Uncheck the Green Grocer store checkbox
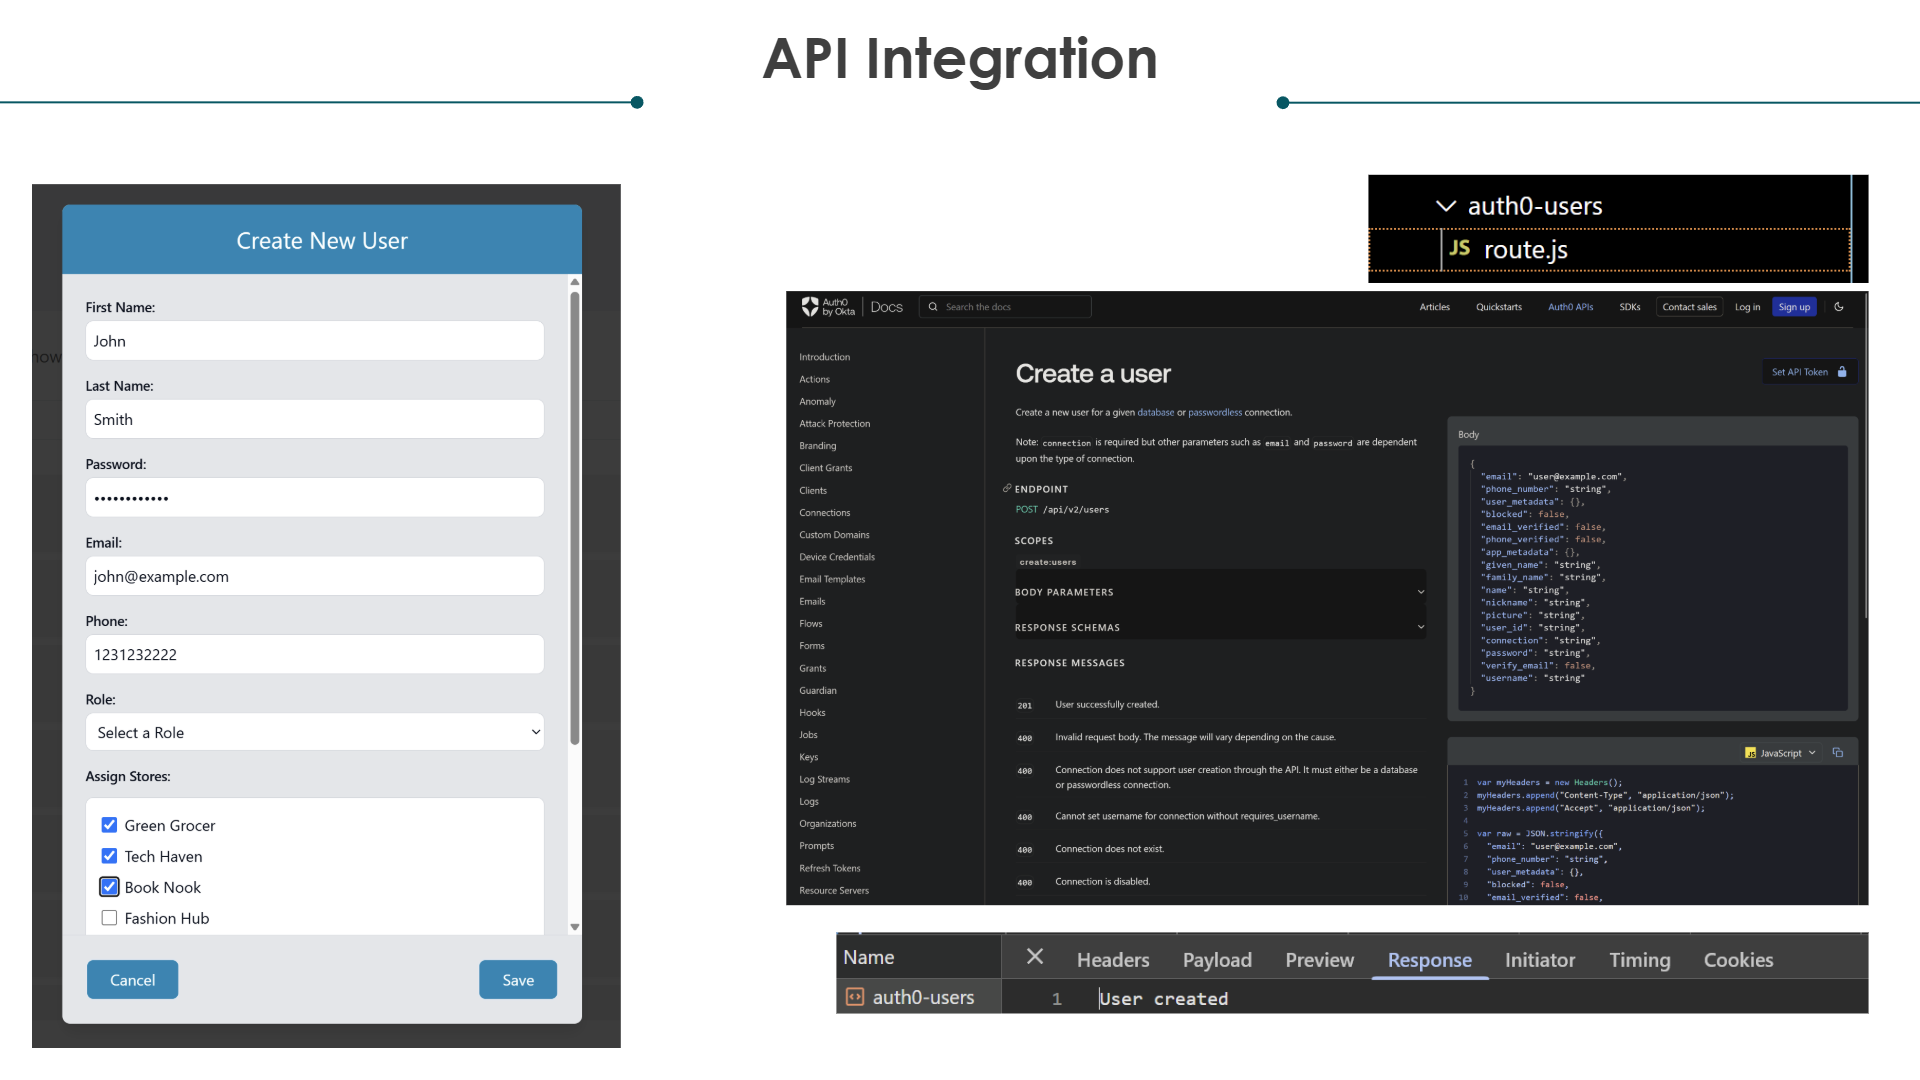This screenshot has width=1920, height=1080. 109,825
